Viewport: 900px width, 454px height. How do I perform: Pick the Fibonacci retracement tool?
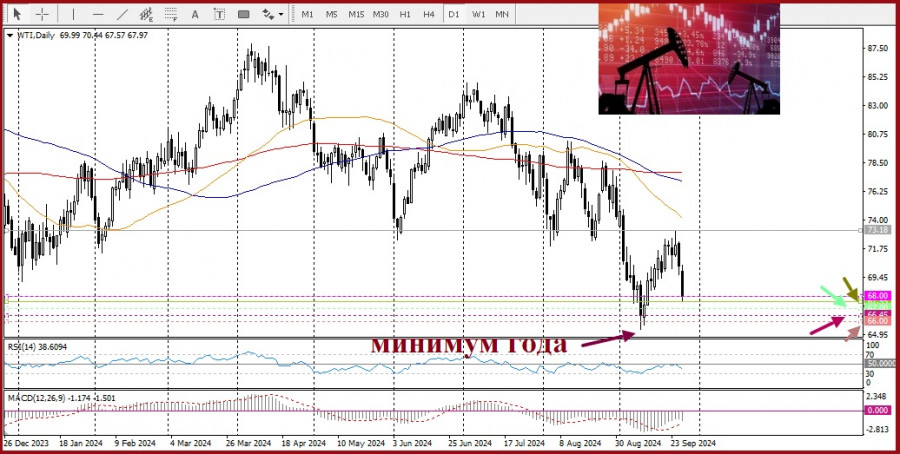pos(171,14)
